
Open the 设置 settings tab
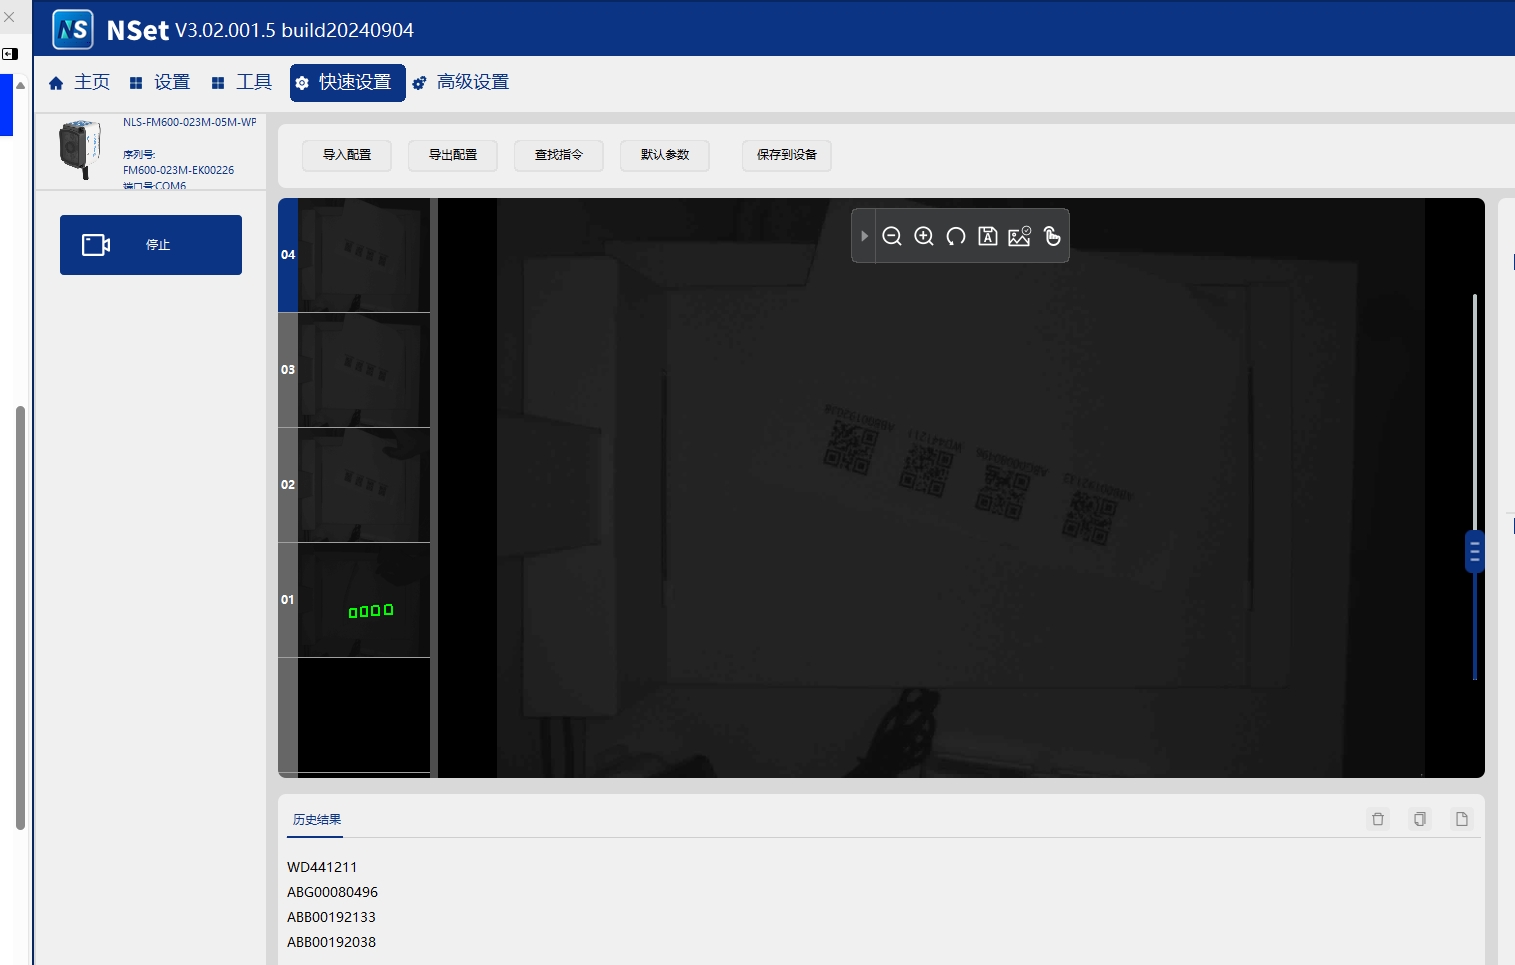pyautogui.click(x=160, y=82)
